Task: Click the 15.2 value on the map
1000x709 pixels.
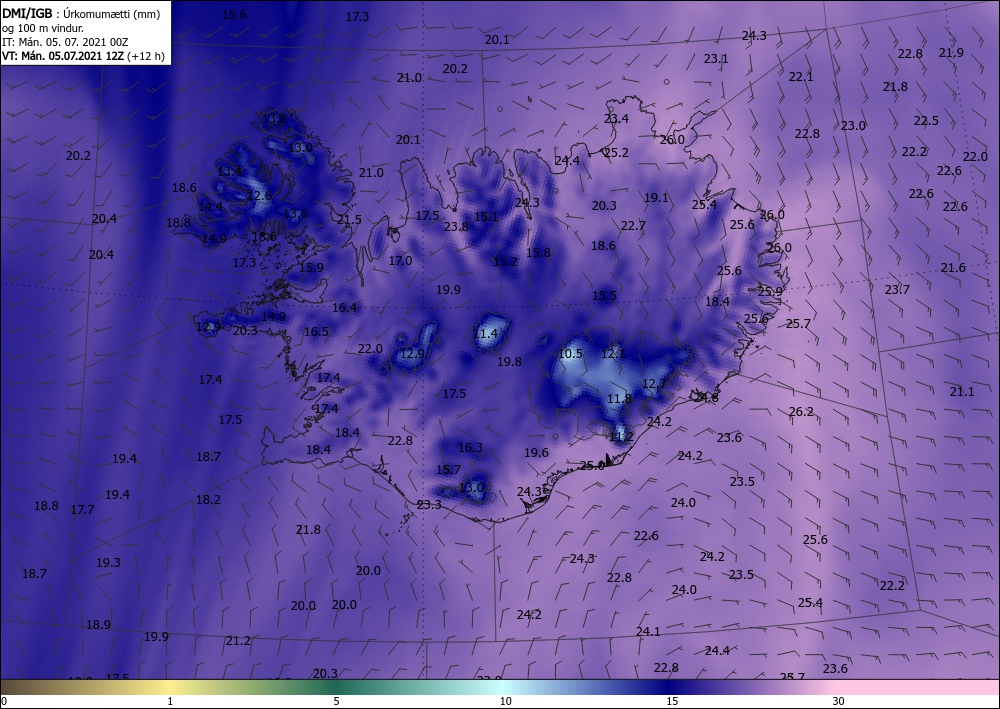Action: coord(505,261)
